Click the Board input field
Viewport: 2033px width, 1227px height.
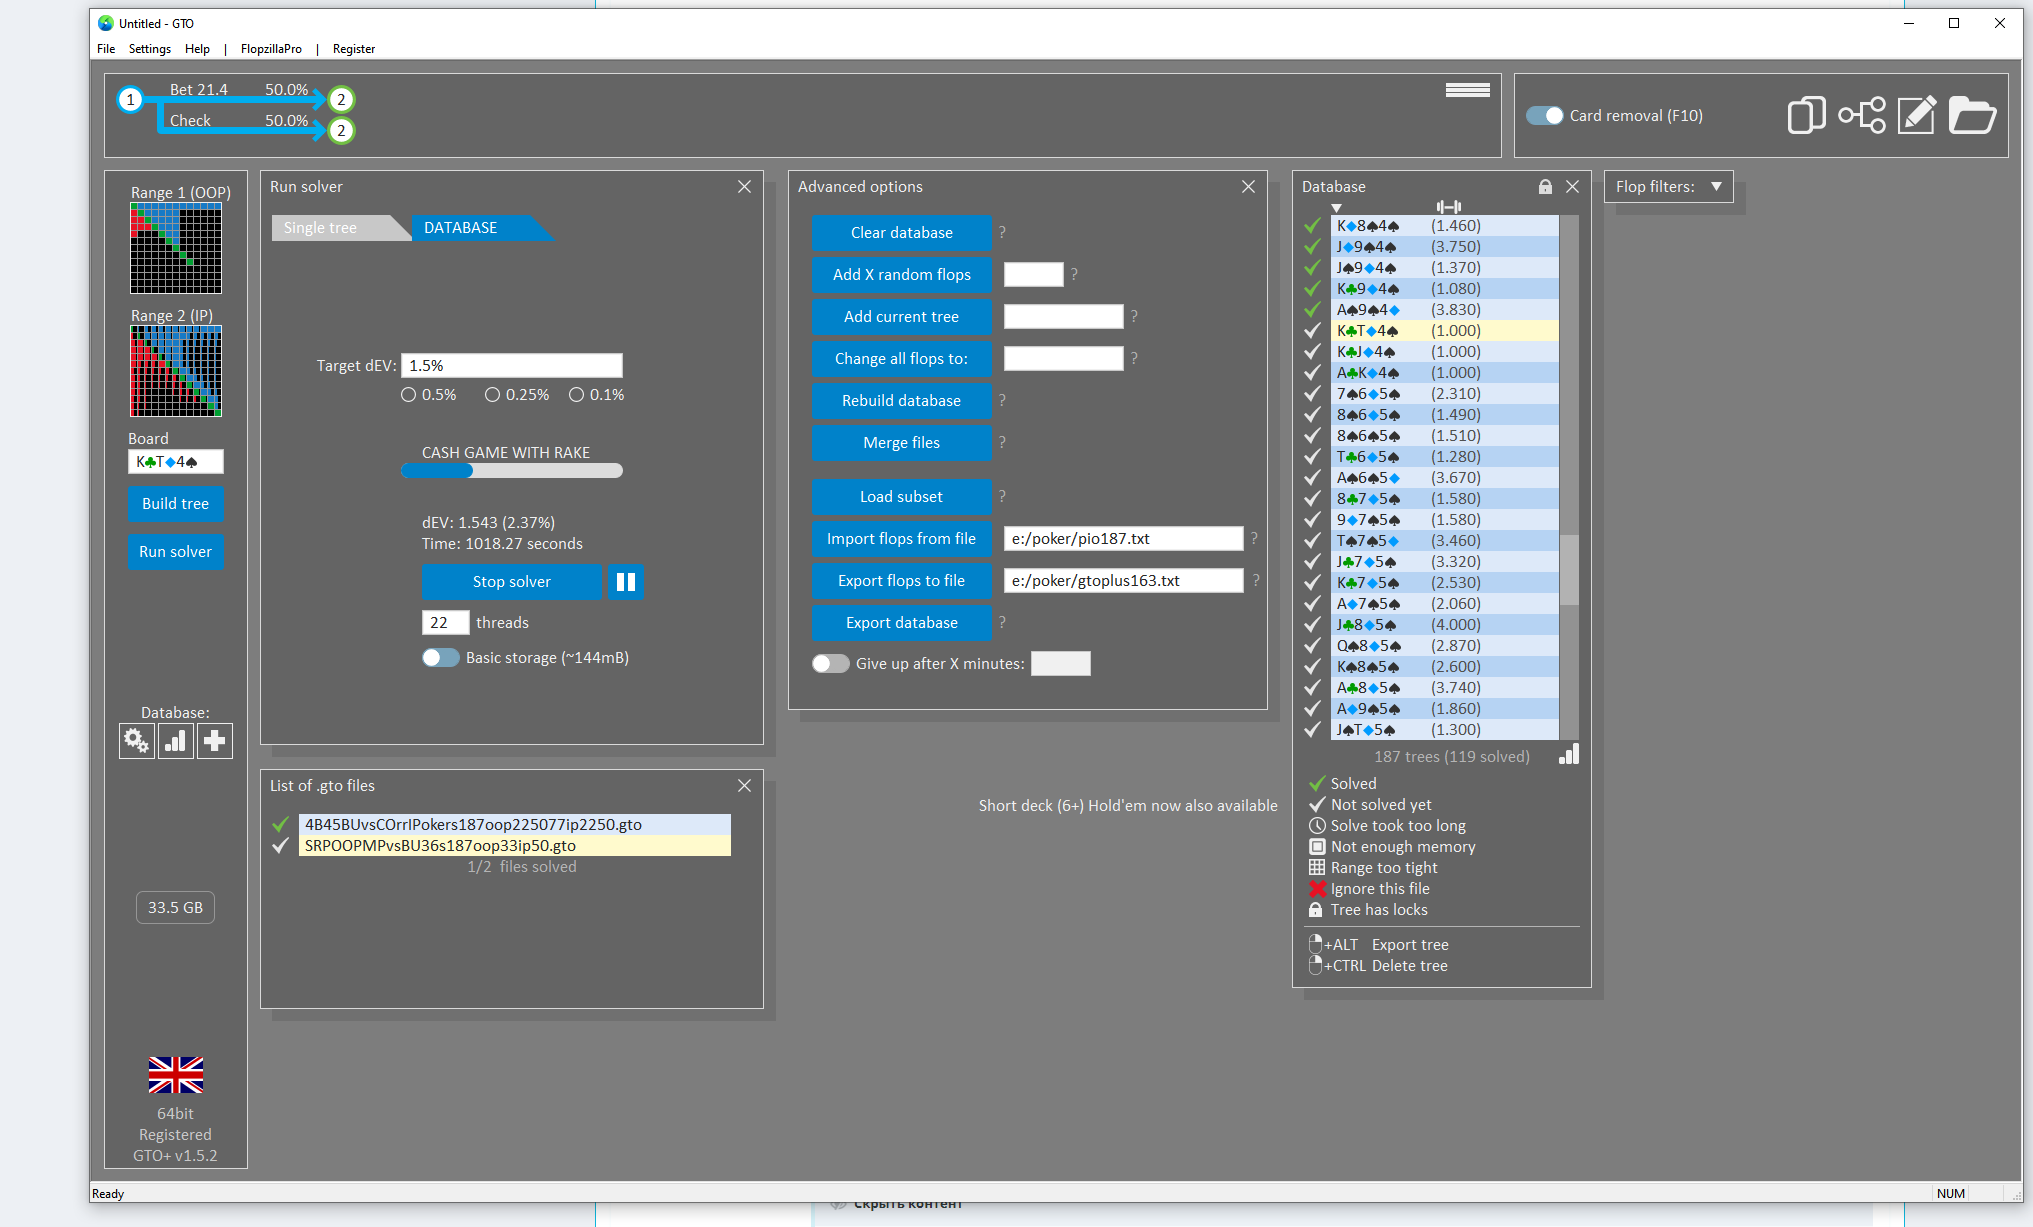tap(176, 462)
